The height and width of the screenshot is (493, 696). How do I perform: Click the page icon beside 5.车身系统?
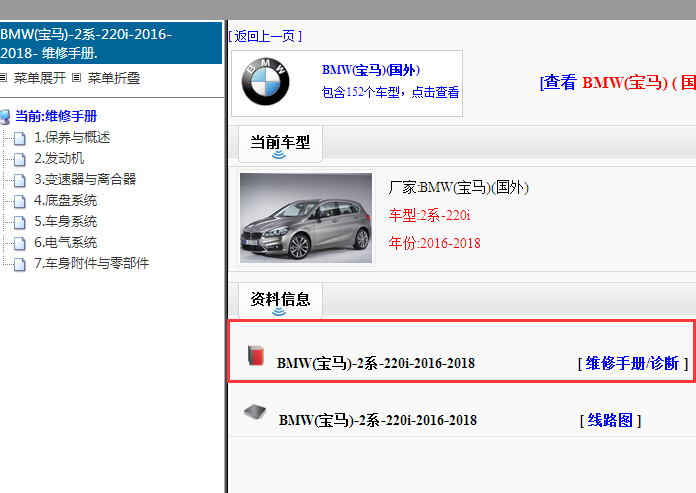coord(20,222)
